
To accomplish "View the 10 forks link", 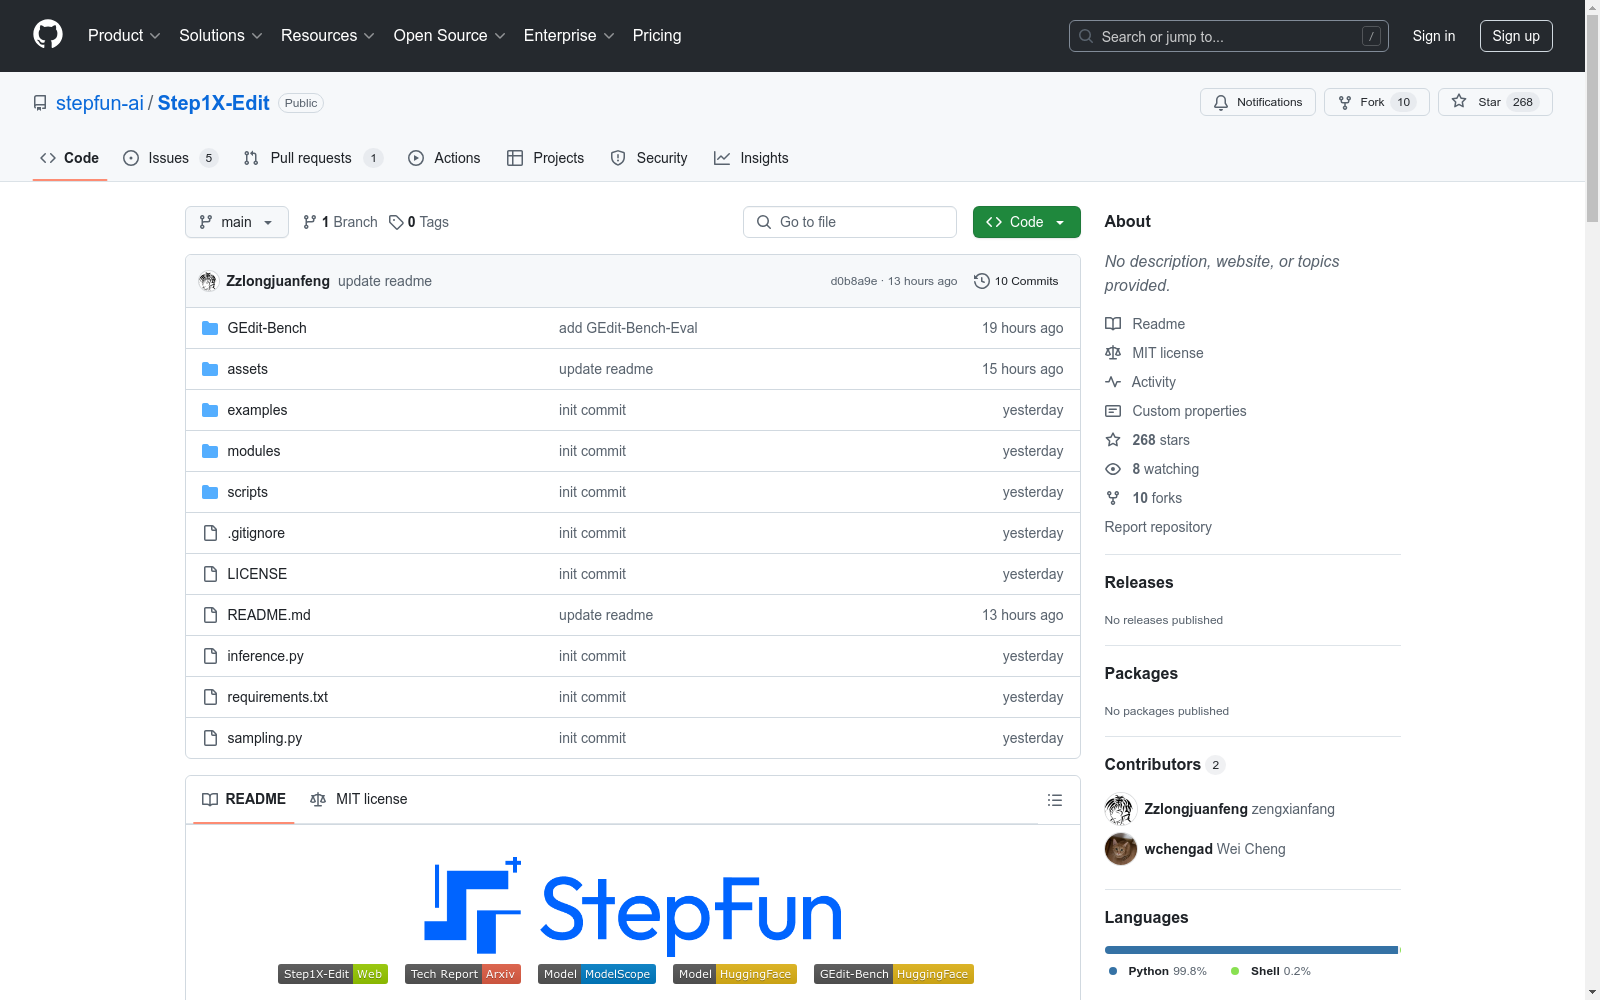I will click(1143, 498).
